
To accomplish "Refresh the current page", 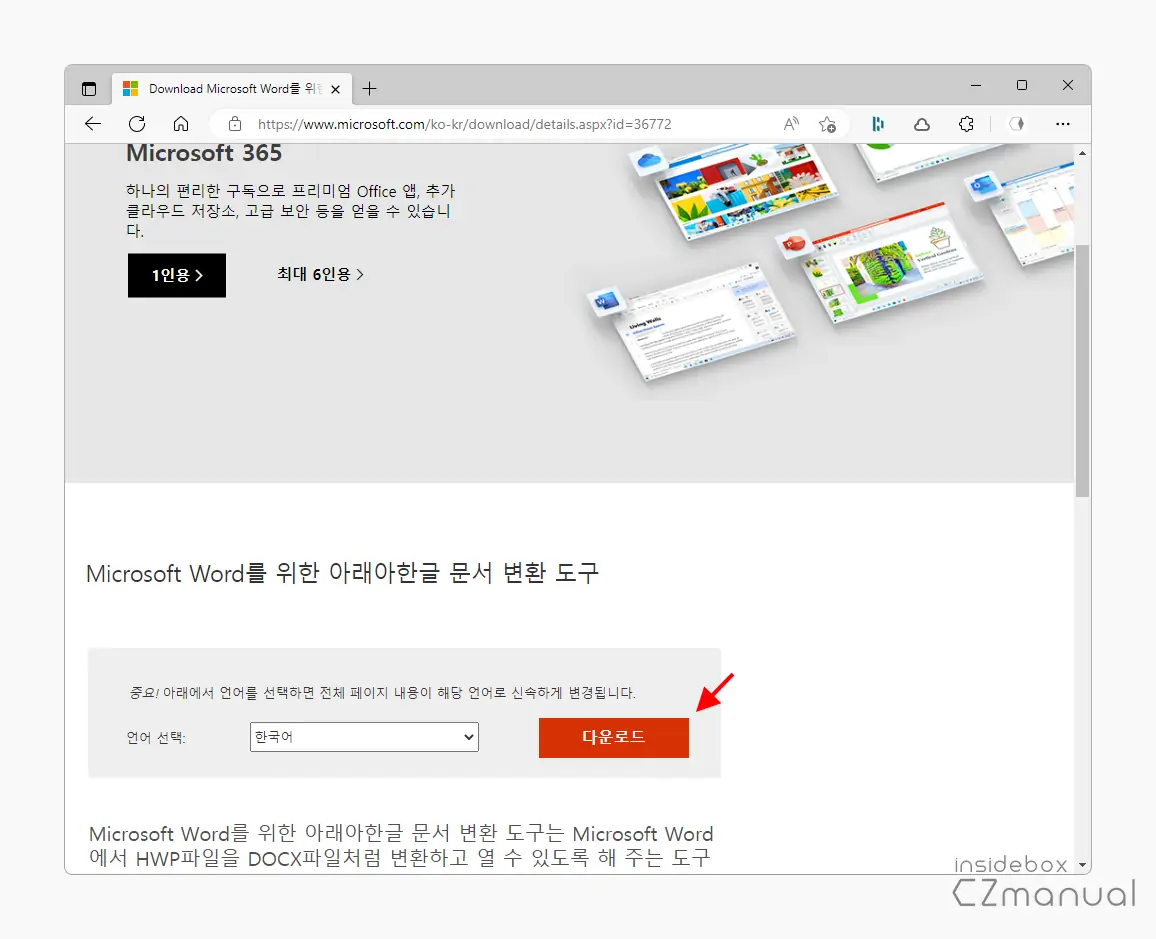I will point(137,124).
